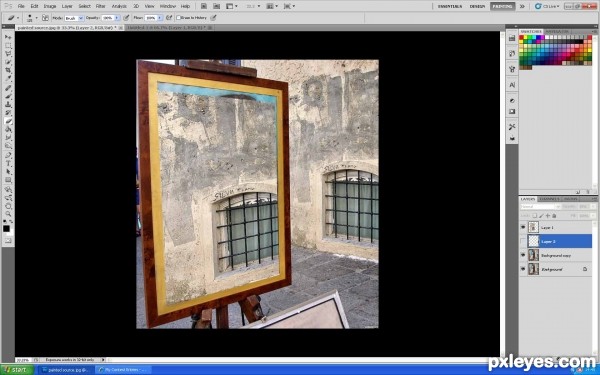Toggle Quick Mask mode at toolbox bottom
This screenshot has height=375, width=600.
pos(8,241)
